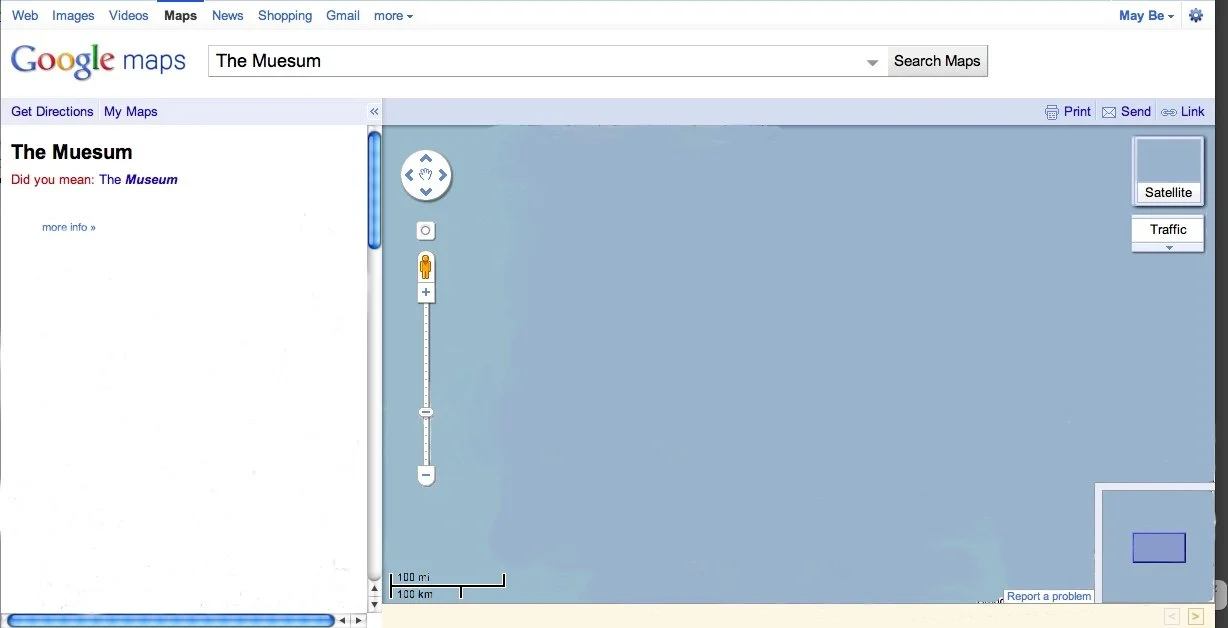The width and height of the screenshot is (1228, 628).
Task: Open My Maps
Action: (x=131, y=112)
